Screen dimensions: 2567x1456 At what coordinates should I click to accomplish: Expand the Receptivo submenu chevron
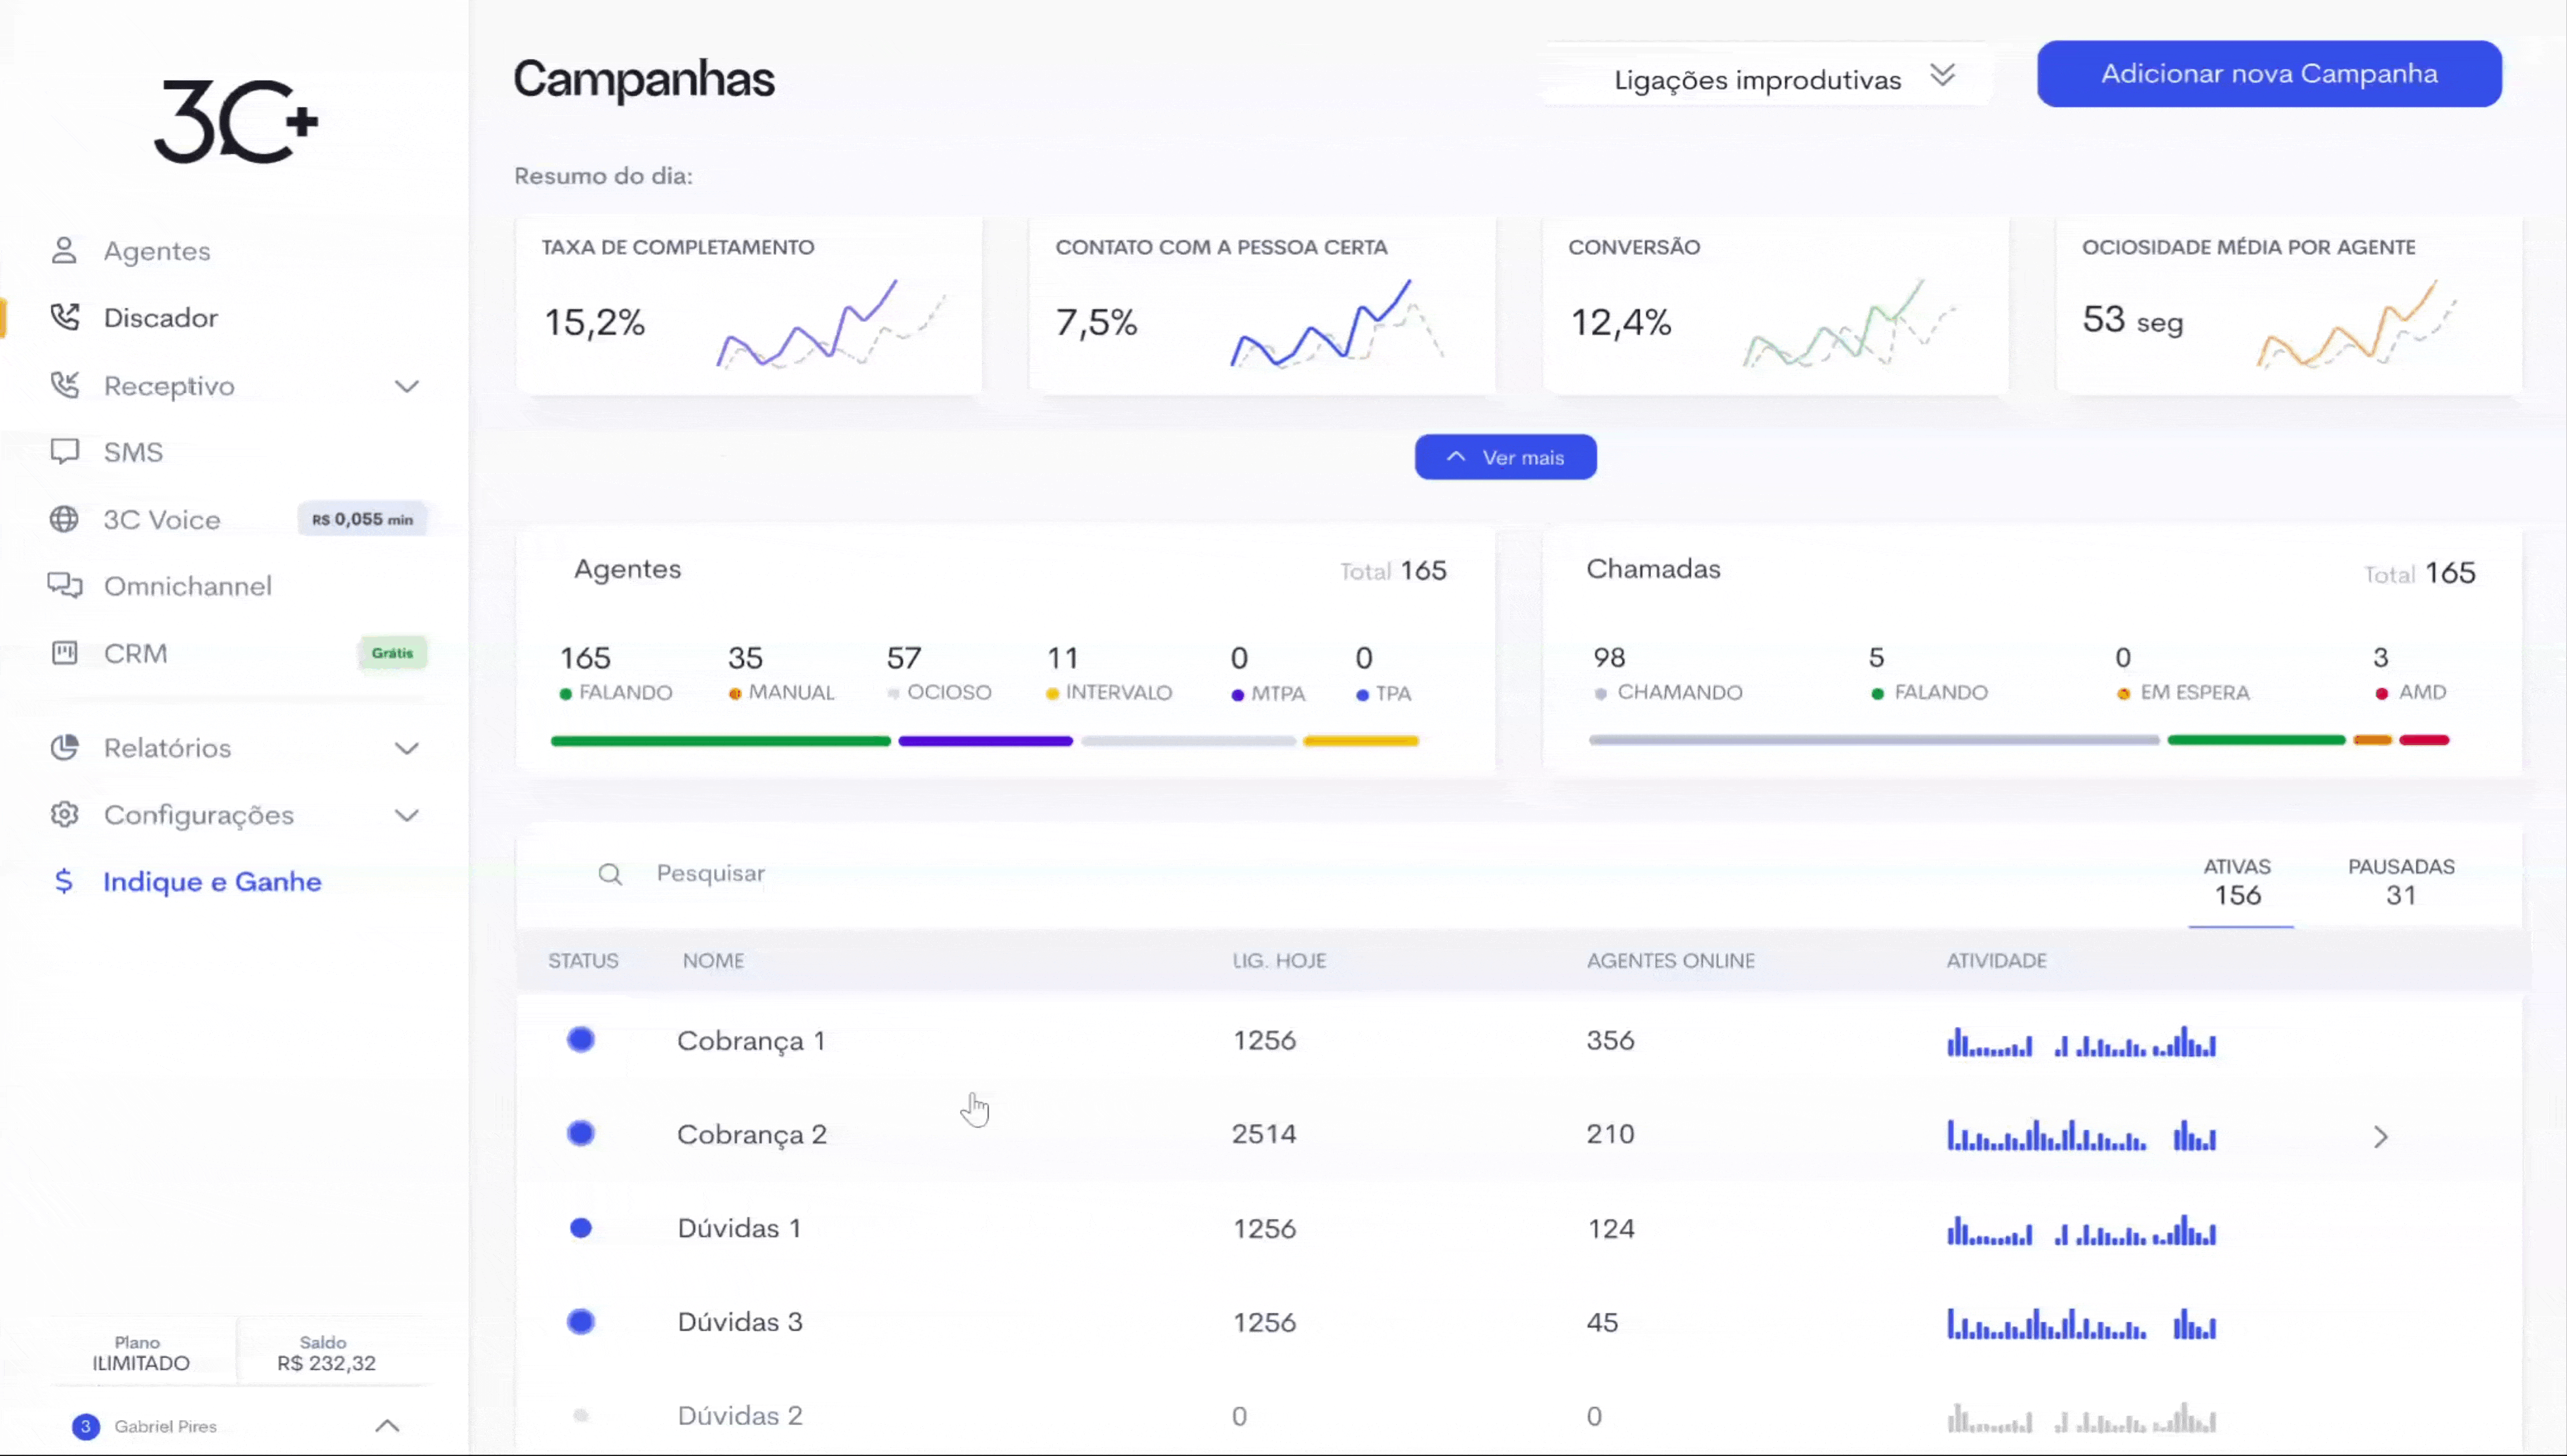click(406, 386)
